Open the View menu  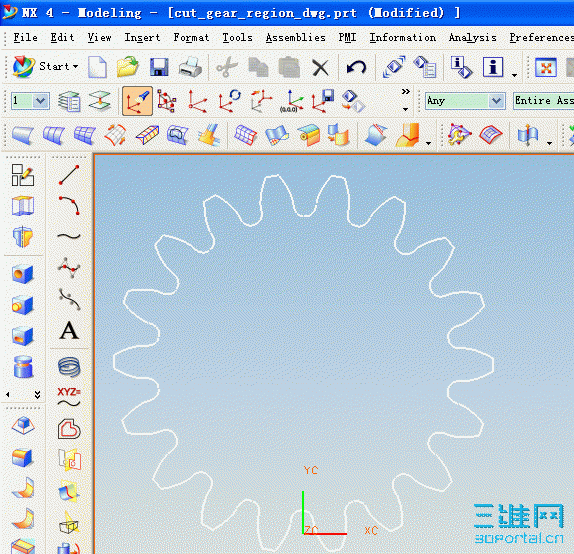coord(99,38)
